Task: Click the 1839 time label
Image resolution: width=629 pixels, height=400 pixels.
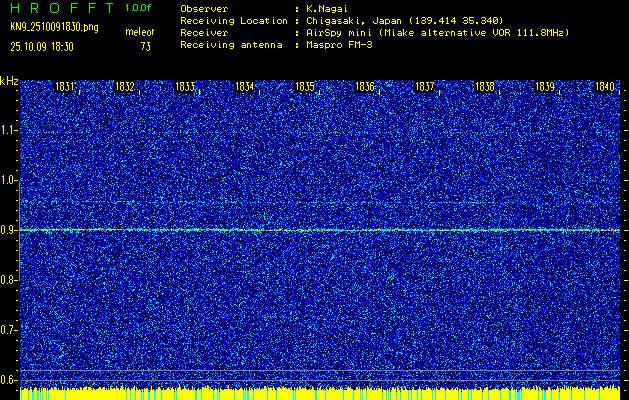Action: pos(545,88)
